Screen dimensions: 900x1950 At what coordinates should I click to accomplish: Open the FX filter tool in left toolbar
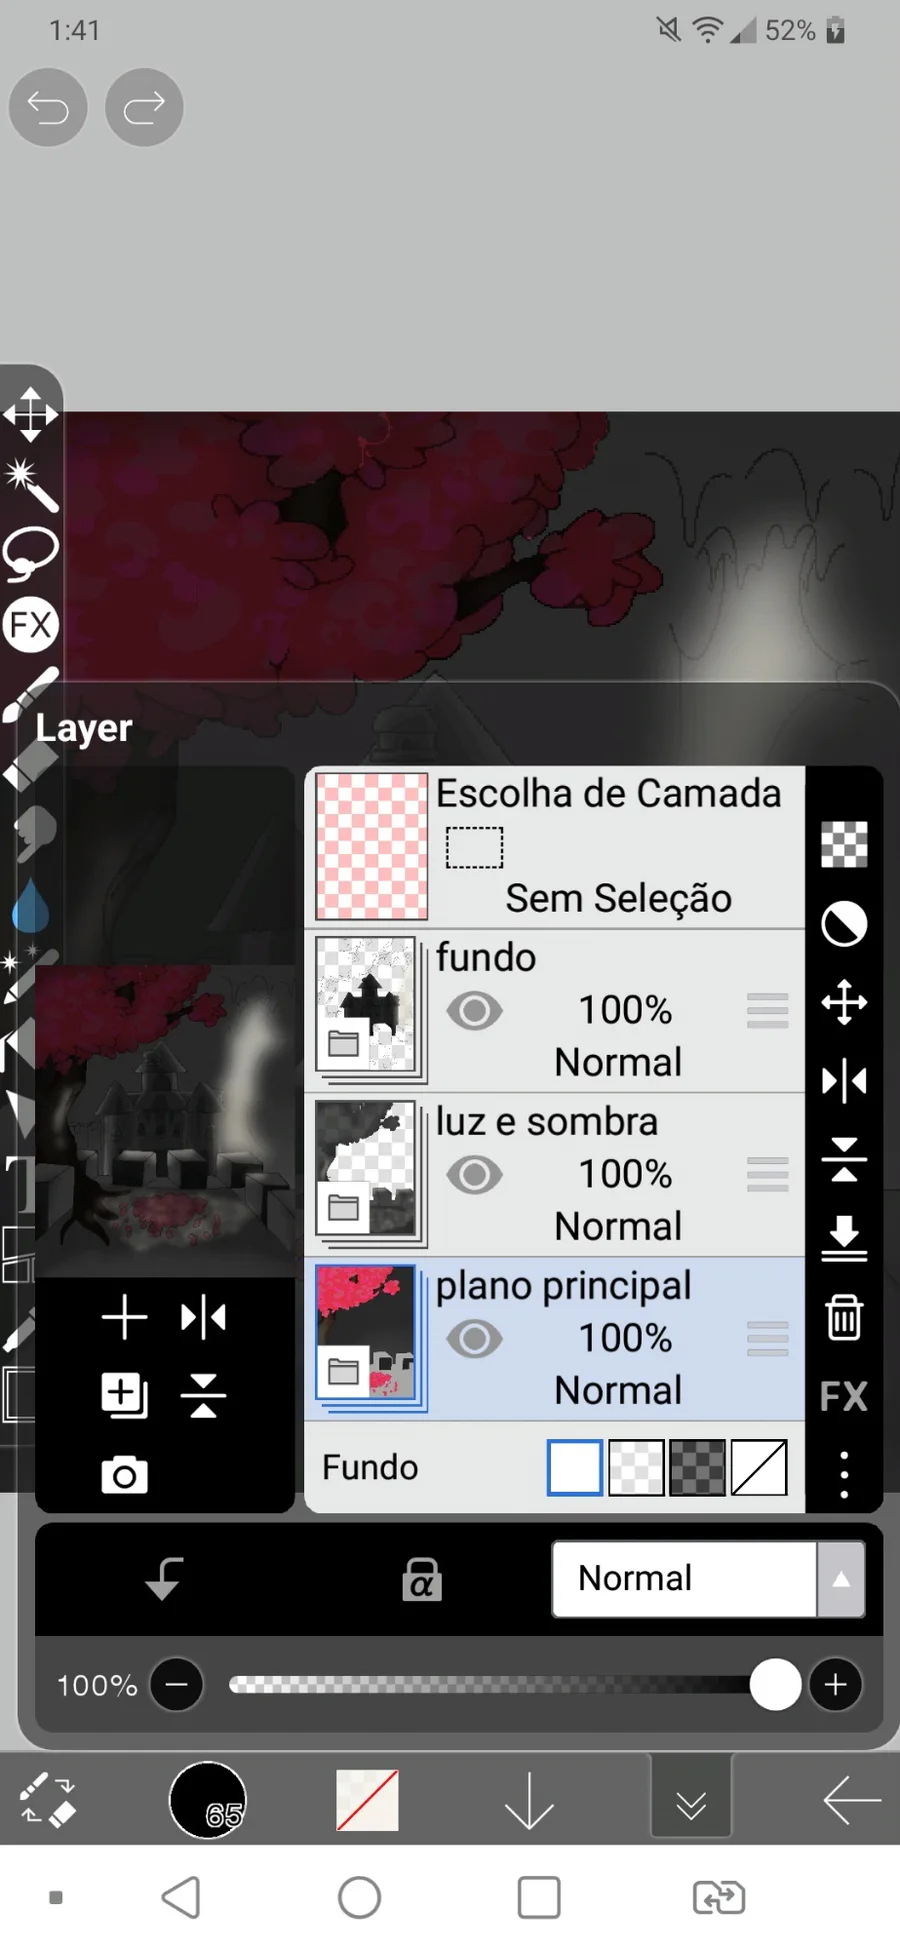(31, 625)
